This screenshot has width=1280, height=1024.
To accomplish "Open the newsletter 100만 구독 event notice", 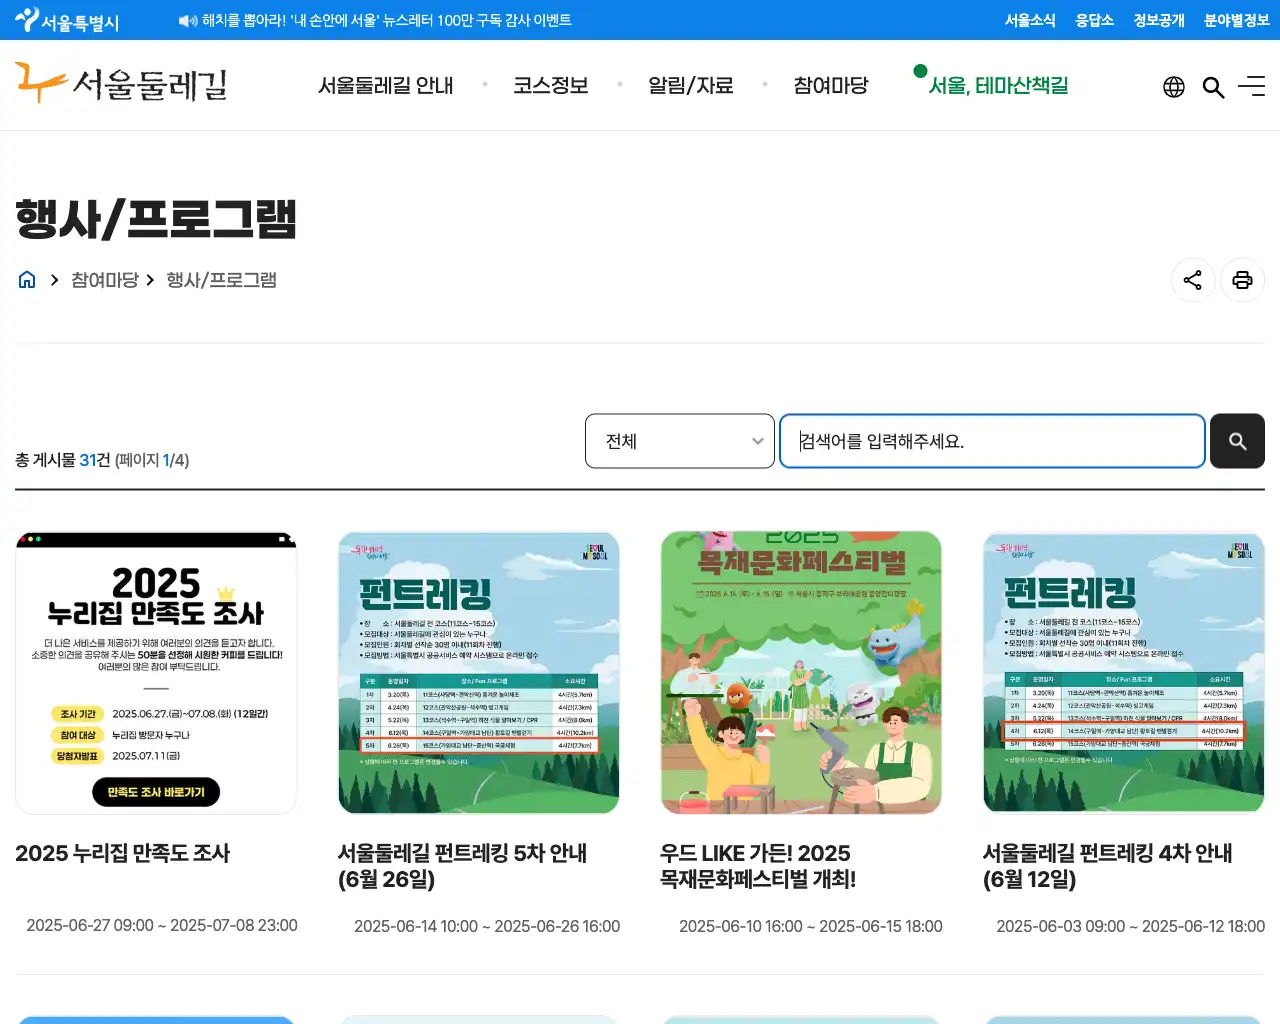I will [387, 20].
